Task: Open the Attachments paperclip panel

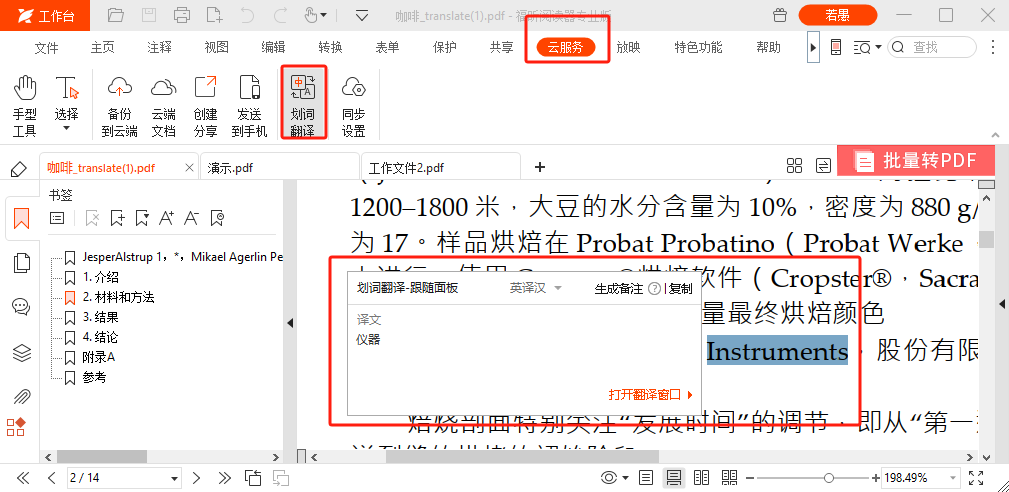Action: pyautogui.click(x=22, y=395)
